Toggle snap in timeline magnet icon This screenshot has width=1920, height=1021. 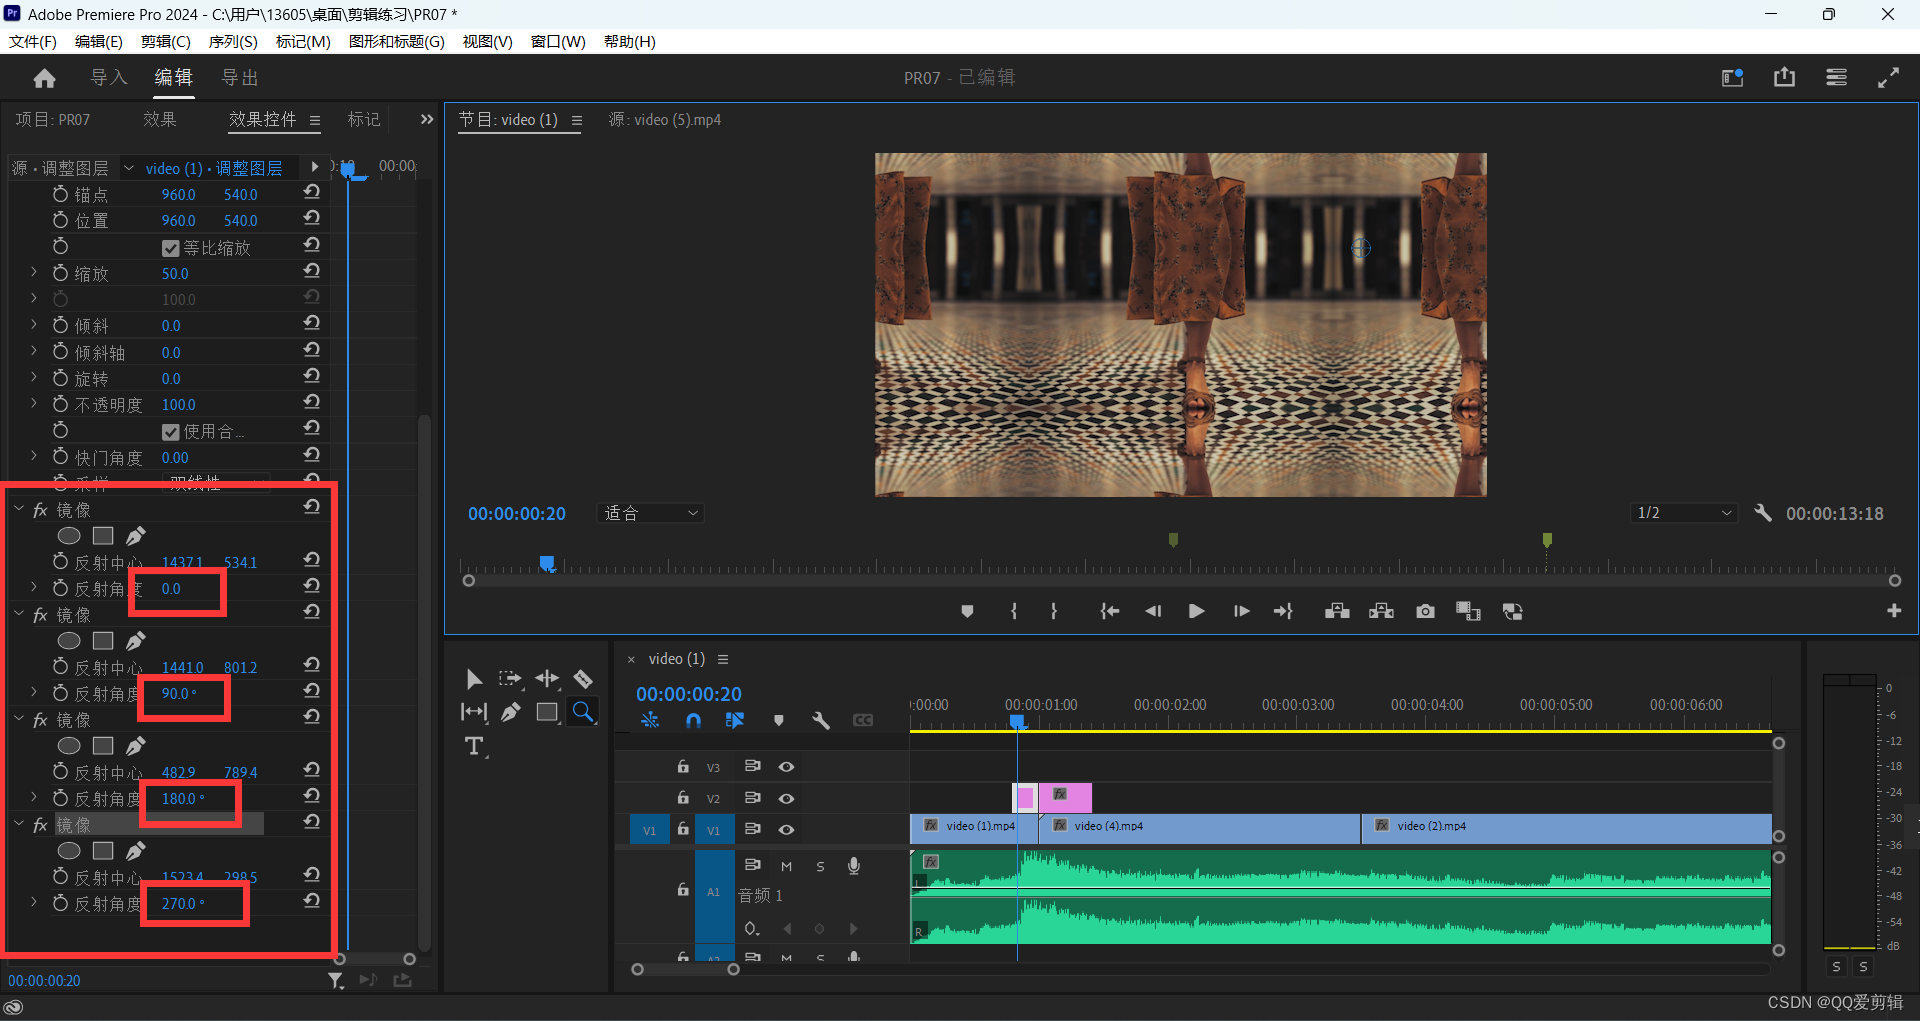pyautogui.click(x=693, y=720)
